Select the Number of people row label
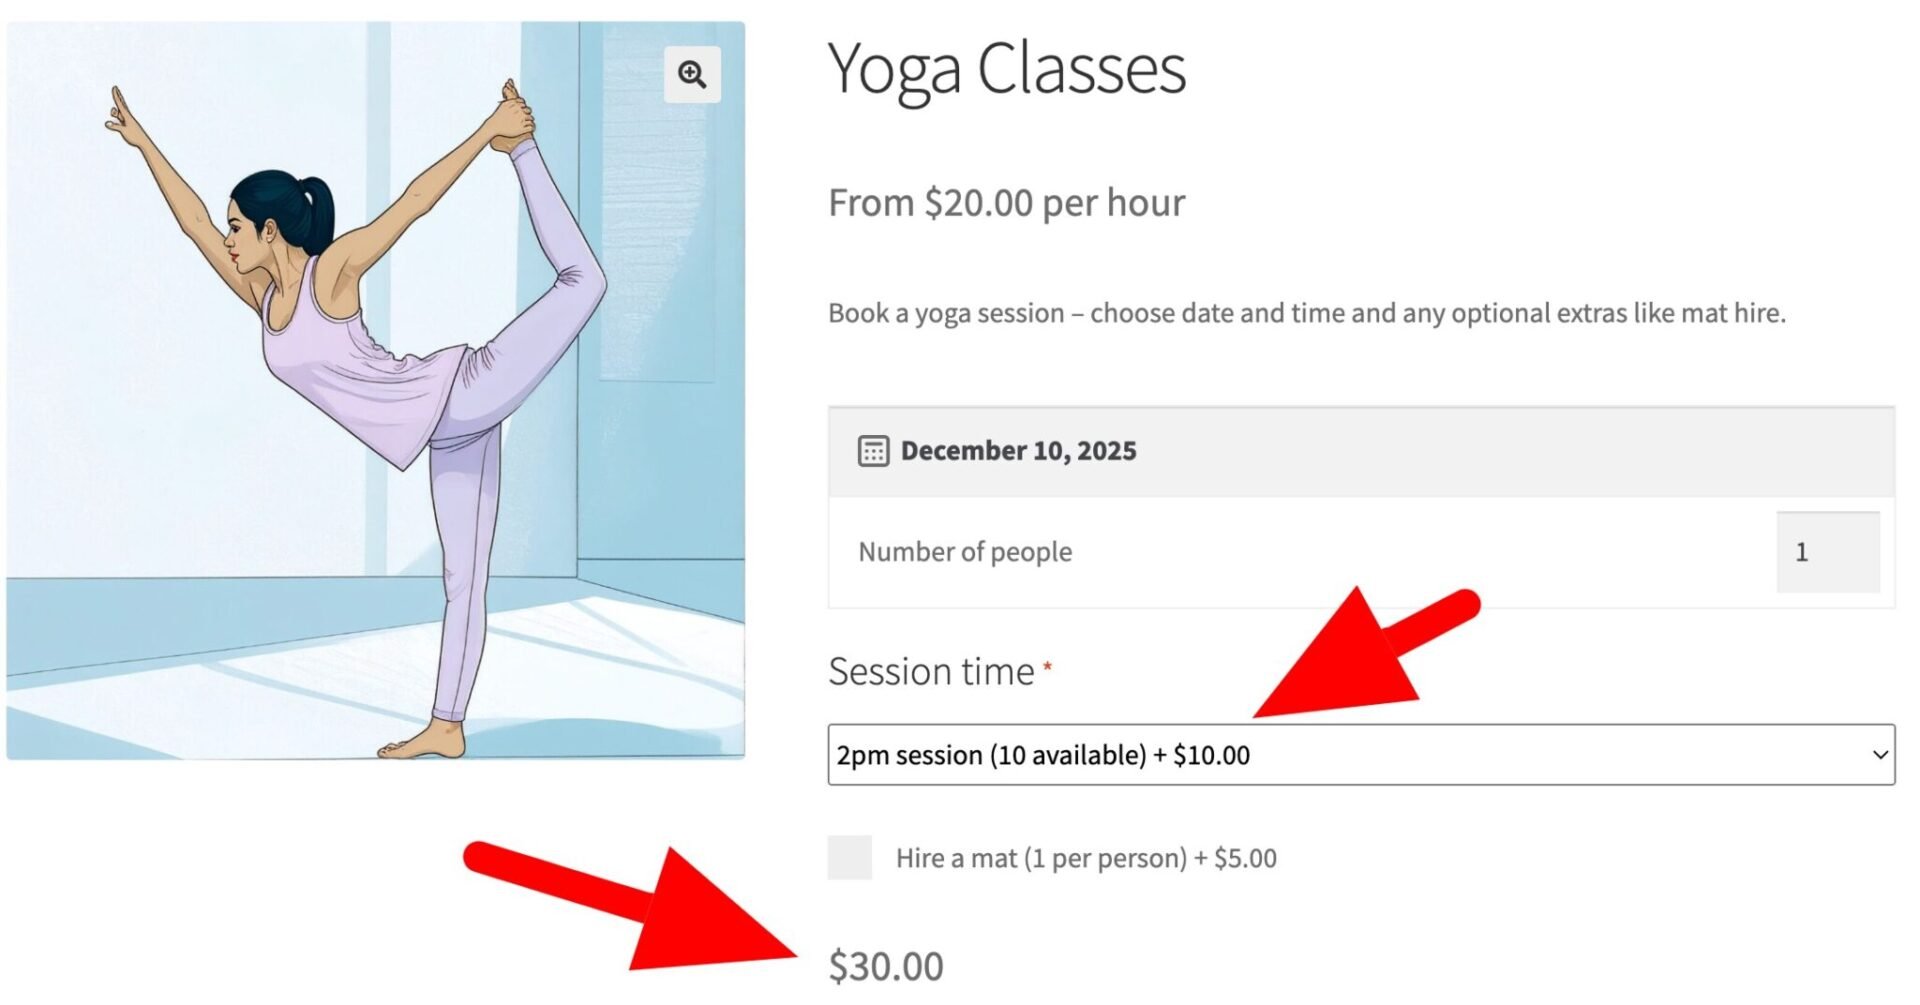Viewport: 1920px width, 1005px height. [x=965, y=551]
